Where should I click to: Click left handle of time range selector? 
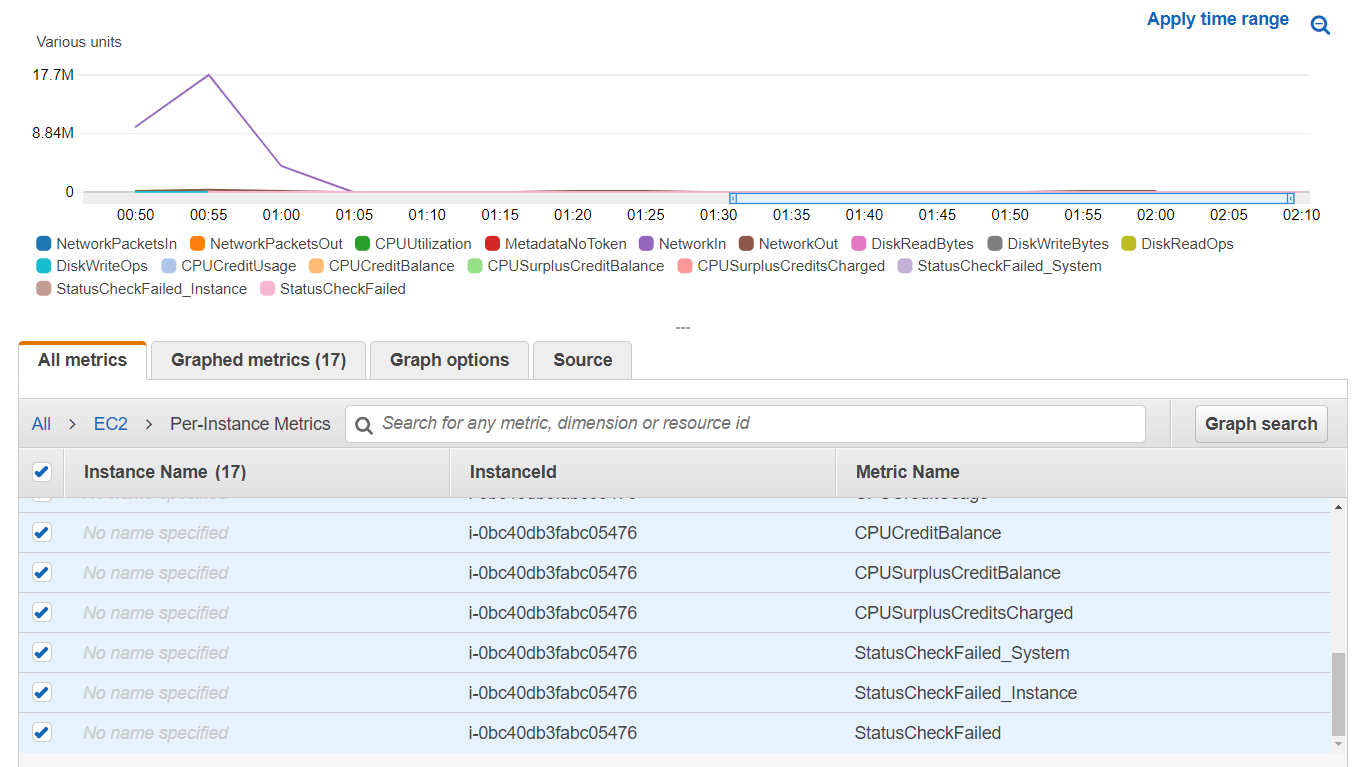click(x=733, y=198)
